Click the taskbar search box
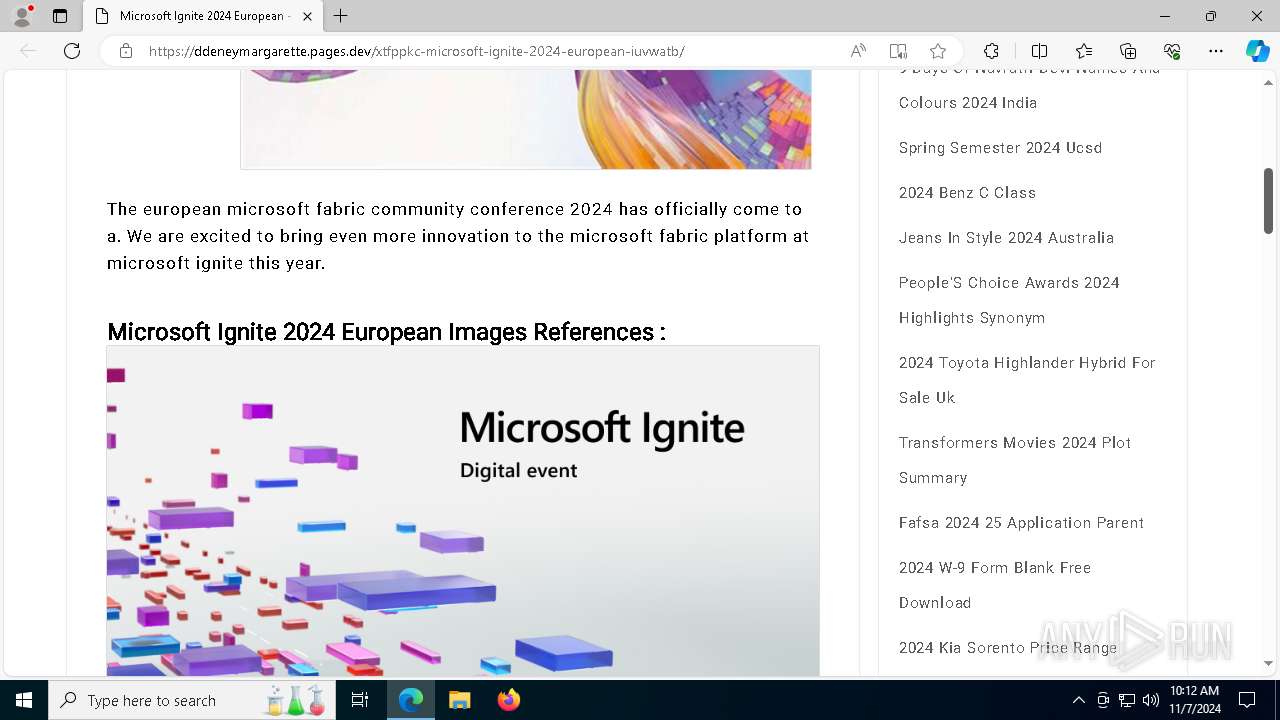 (190, 700)
